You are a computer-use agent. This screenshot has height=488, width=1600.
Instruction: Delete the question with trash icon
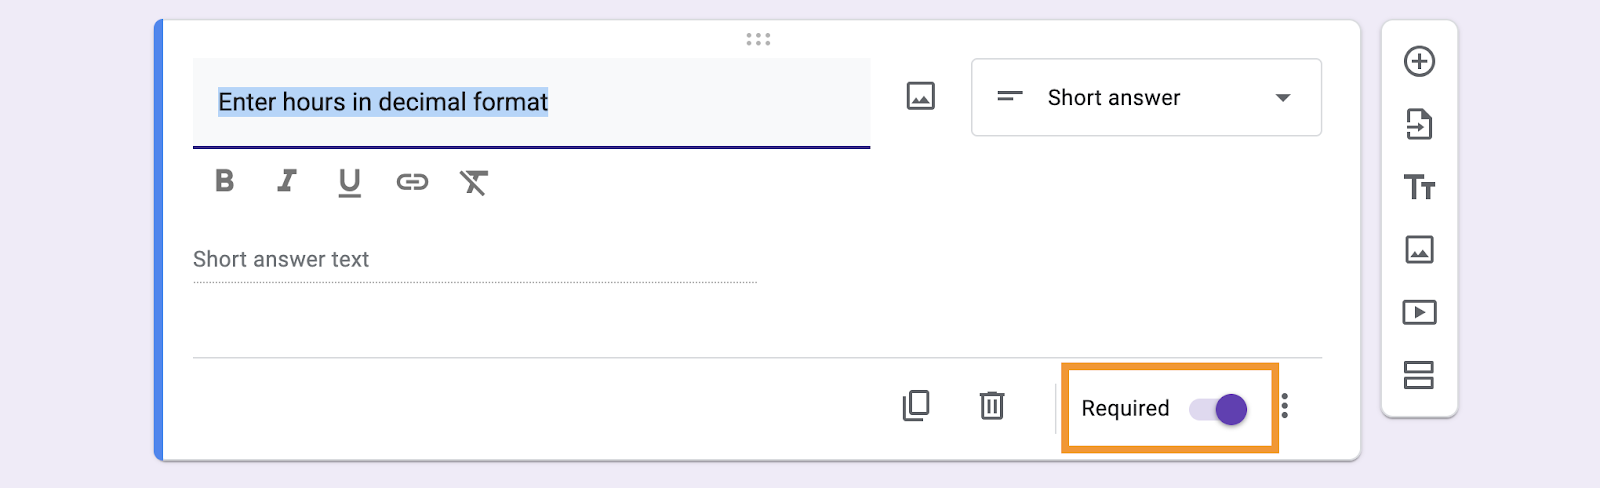992,406
